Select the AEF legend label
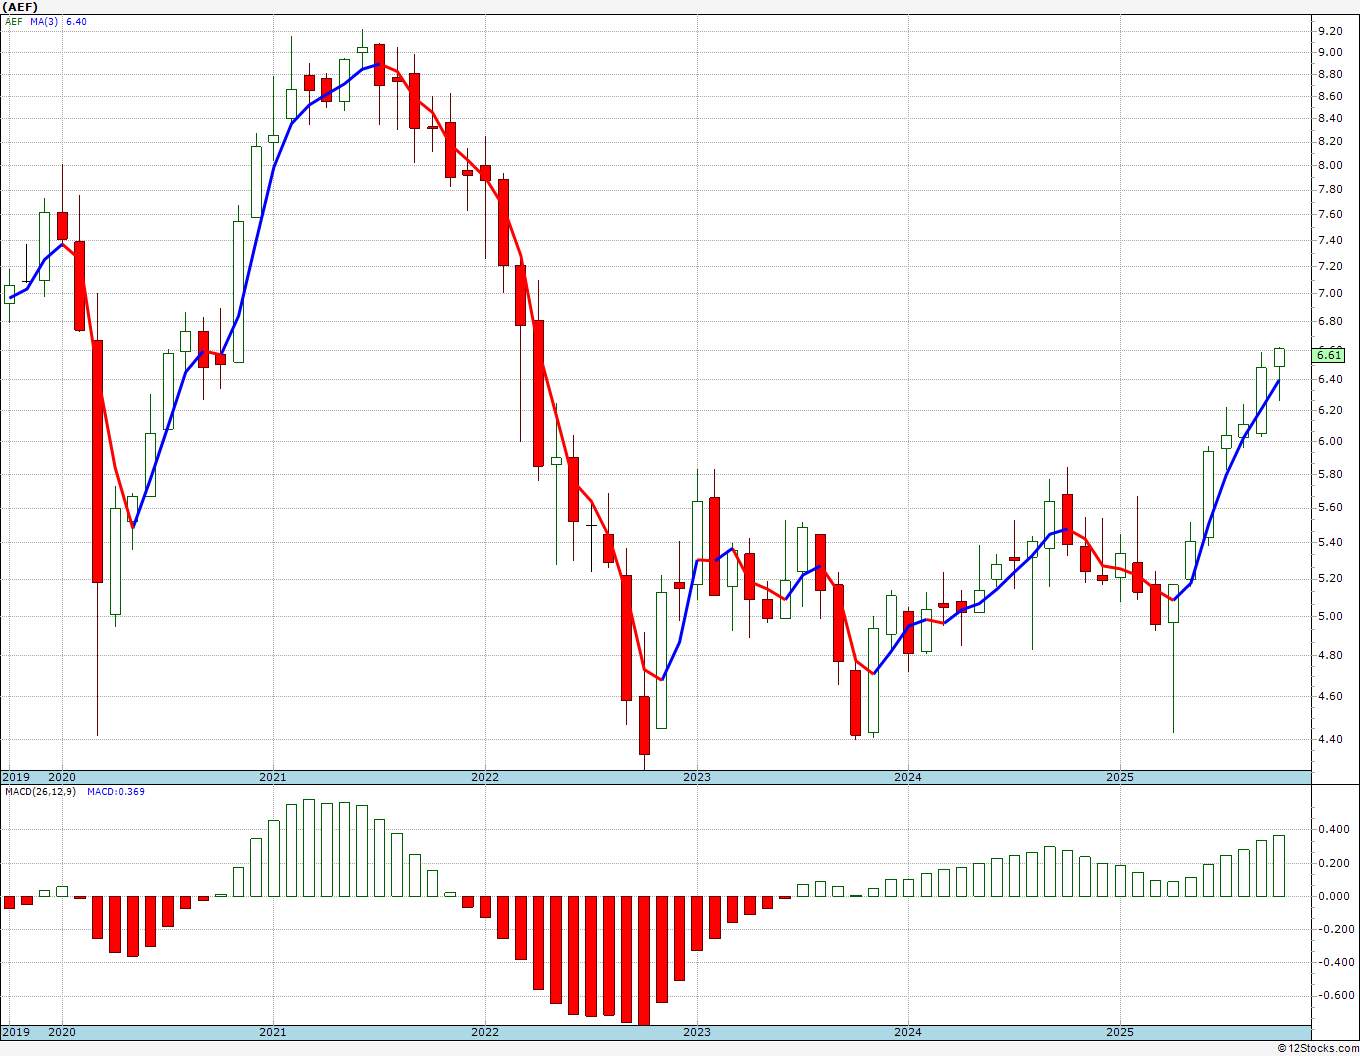This screenshot has height=1056, width=1360. (14, 21)
